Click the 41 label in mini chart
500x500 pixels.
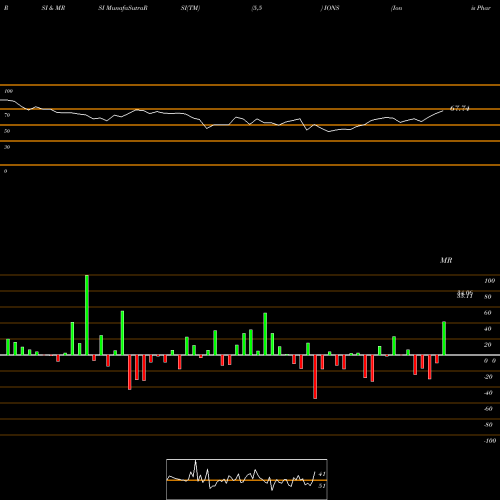pos(322,474)
